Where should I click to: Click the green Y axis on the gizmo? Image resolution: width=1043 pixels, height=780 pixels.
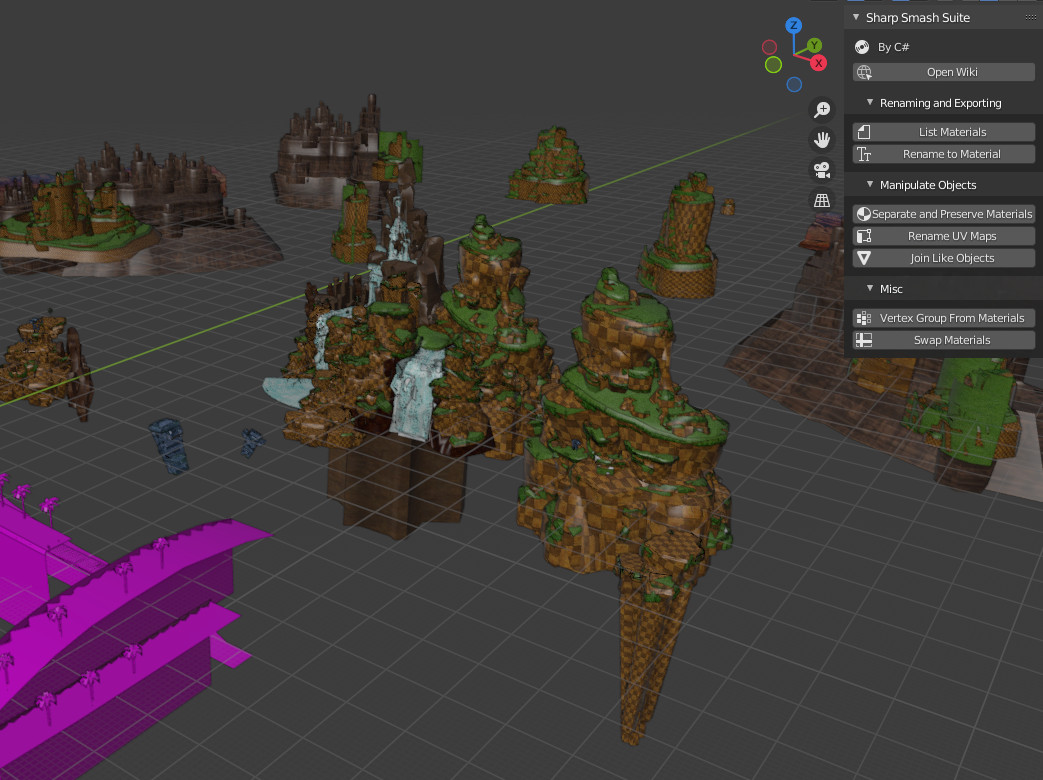pyautogui.click(x=815, y=46)
